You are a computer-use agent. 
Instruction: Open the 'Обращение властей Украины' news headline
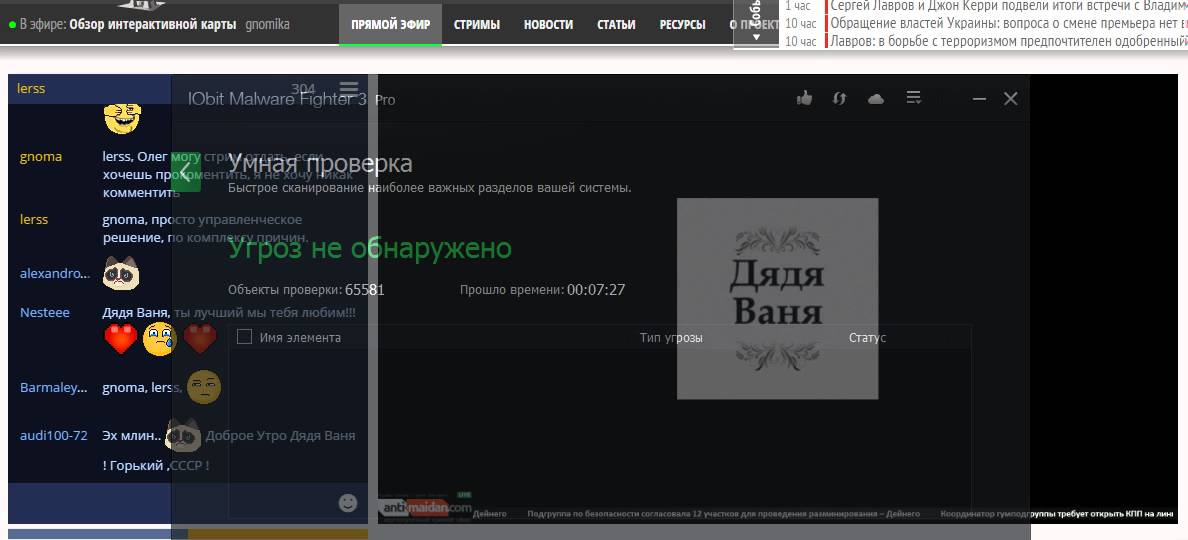pyautogui.click(x=1008, y=23)
